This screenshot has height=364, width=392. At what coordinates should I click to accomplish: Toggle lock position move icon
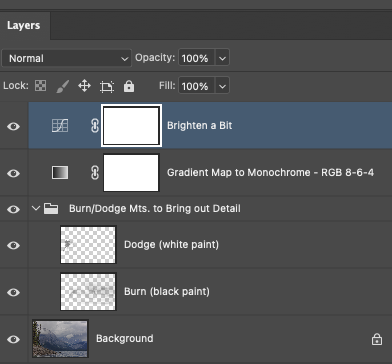click(x=84, y=86)
